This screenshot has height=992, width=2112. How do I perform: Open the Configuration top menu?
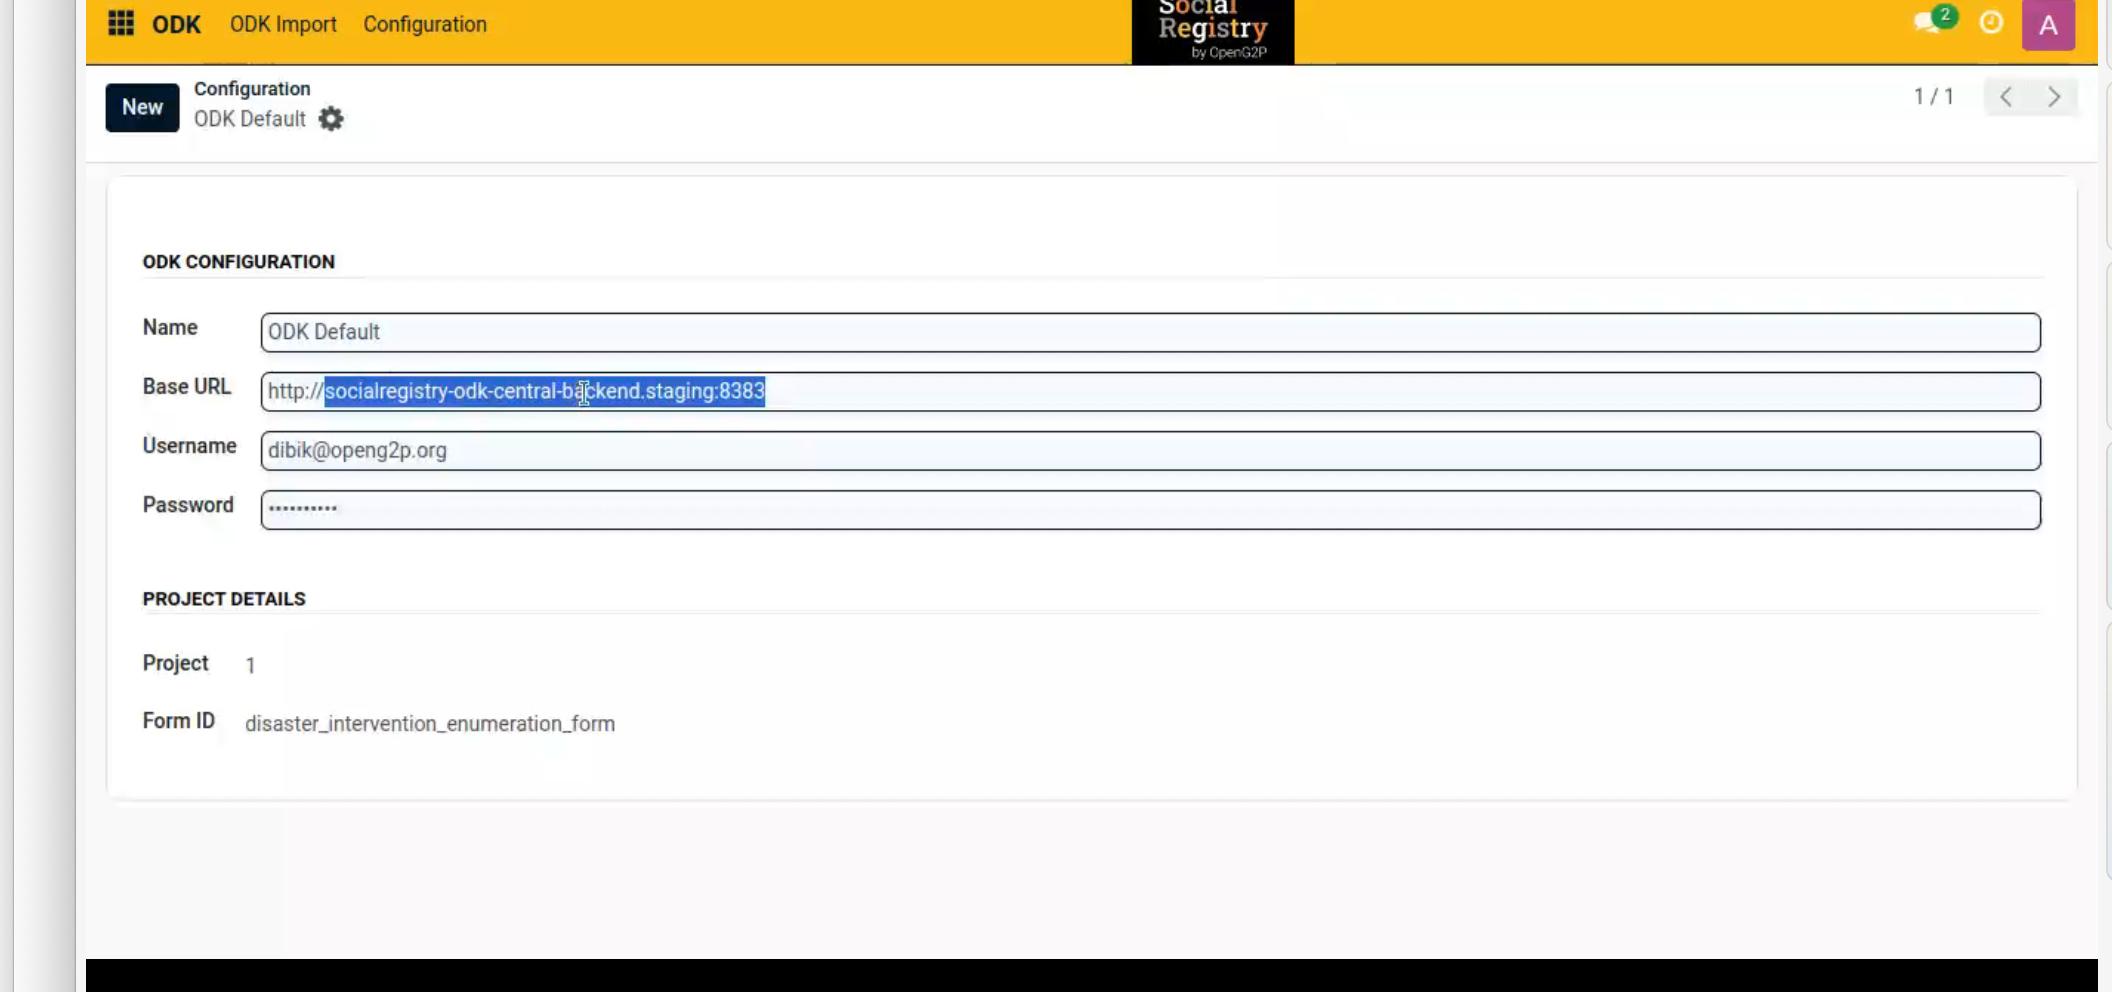coord(424,24)
